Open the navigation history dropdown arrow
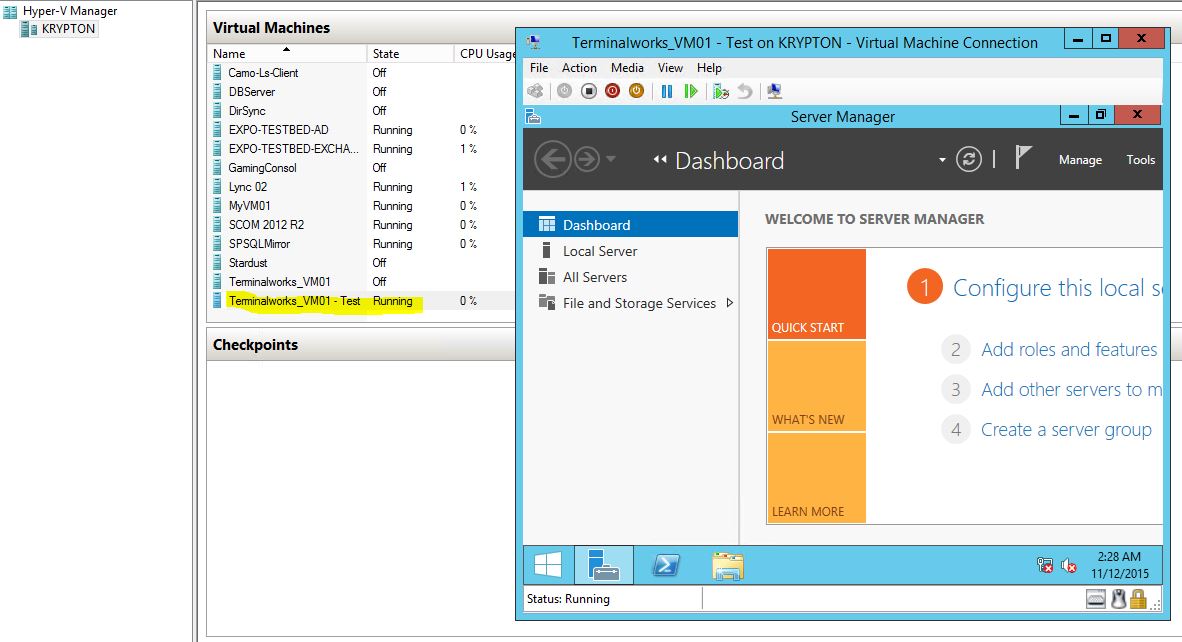1182x642 pixels. click(611, 159)
